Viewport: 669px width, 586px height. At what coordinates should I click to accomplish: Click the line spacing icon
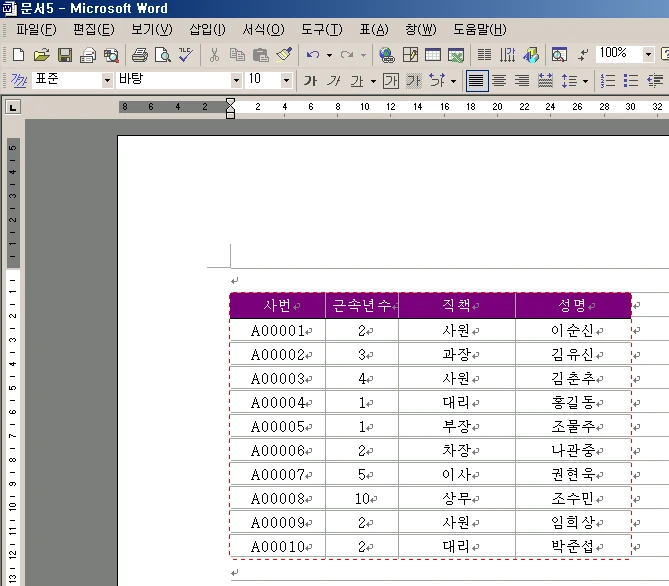[569, 80]
